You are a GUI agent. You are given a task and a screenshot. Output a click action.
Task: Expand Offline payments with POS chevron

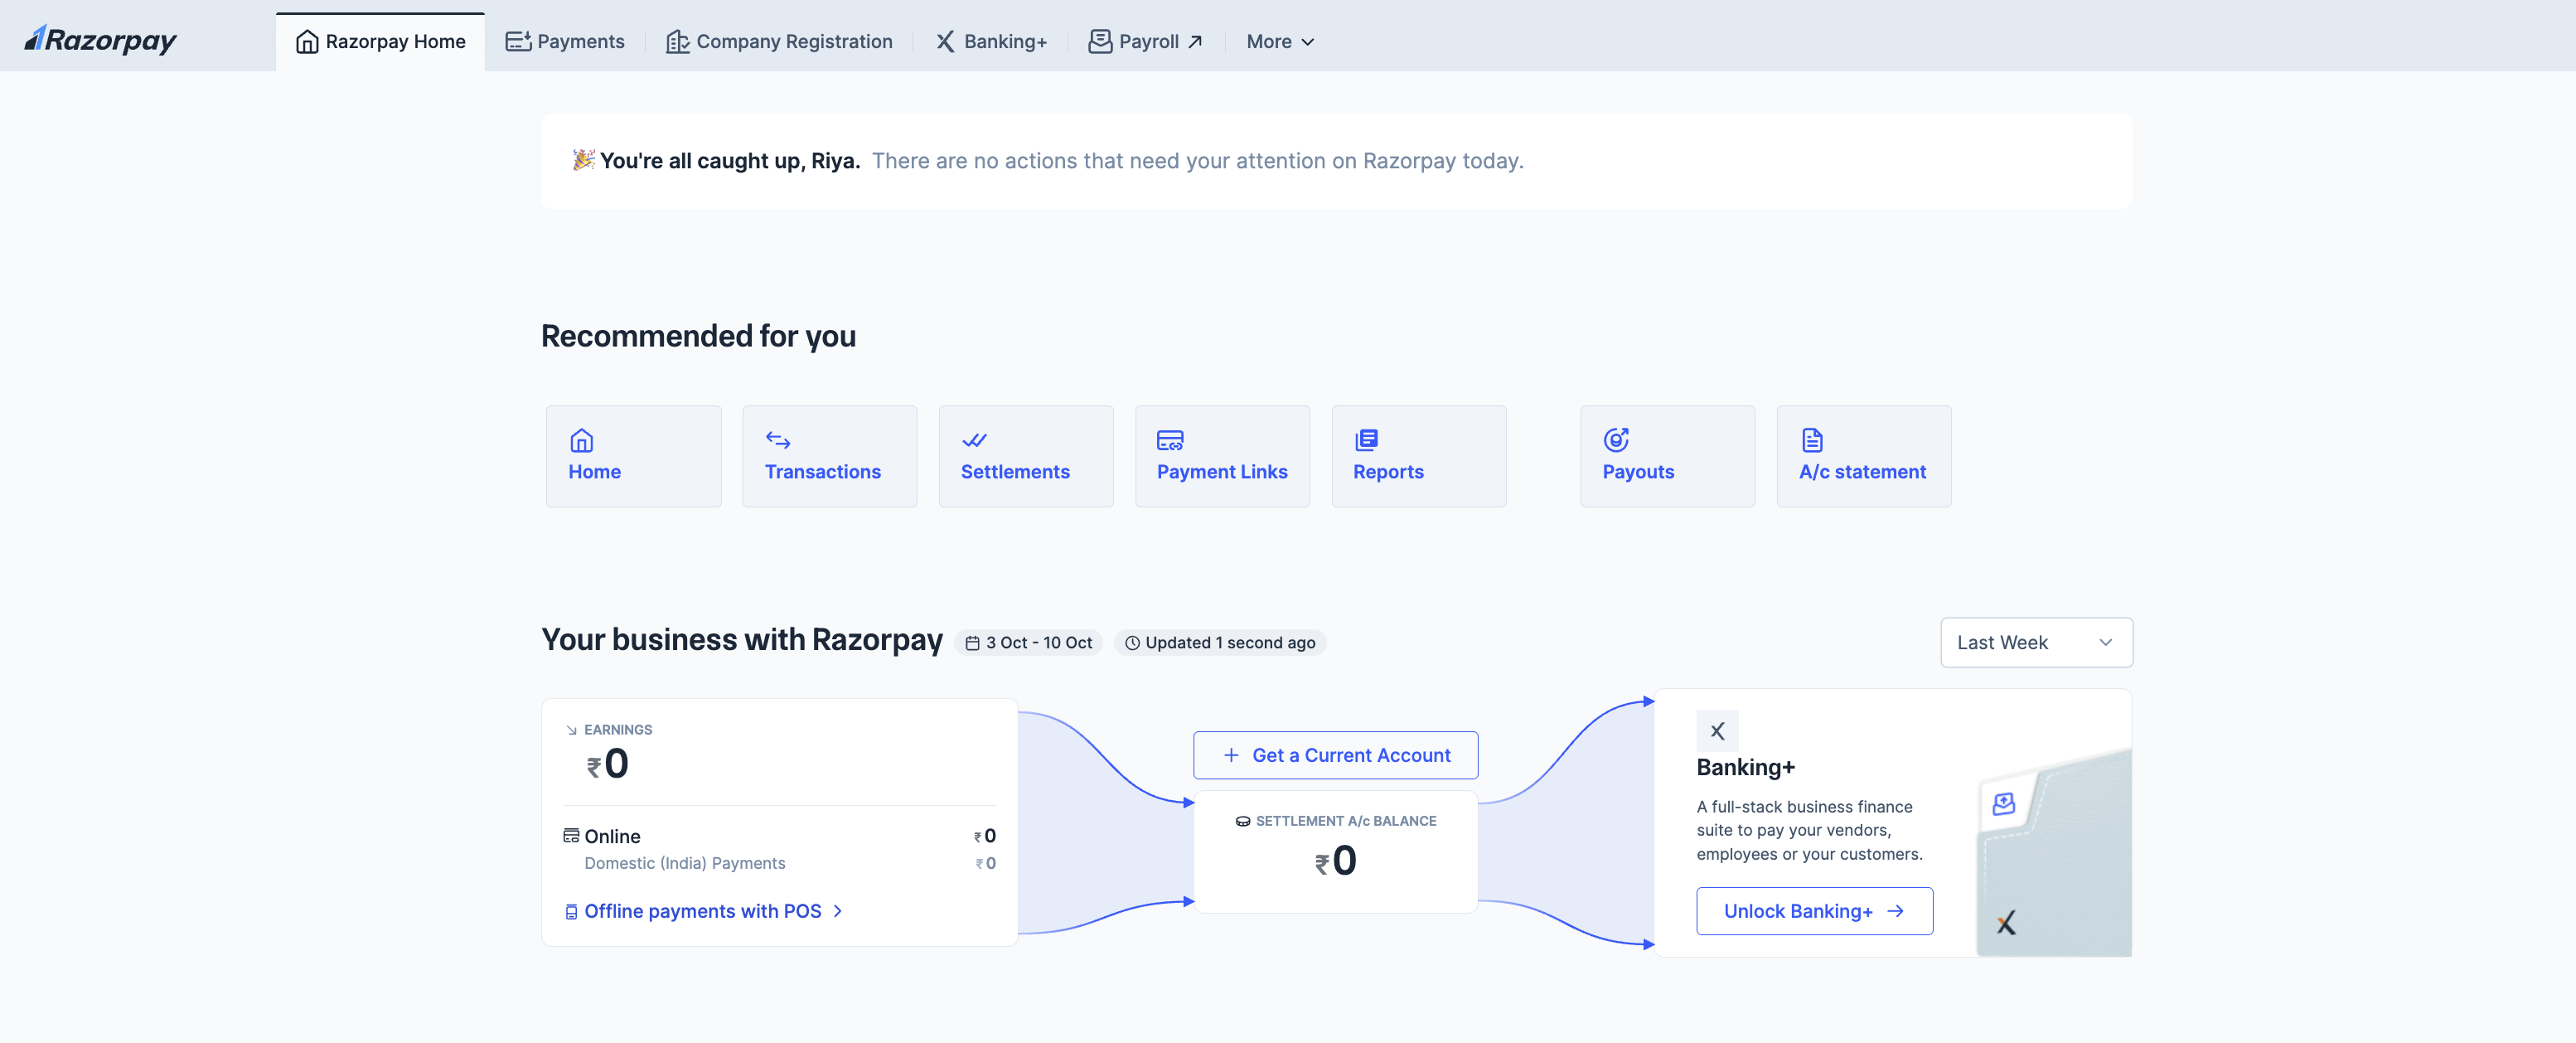837,911
